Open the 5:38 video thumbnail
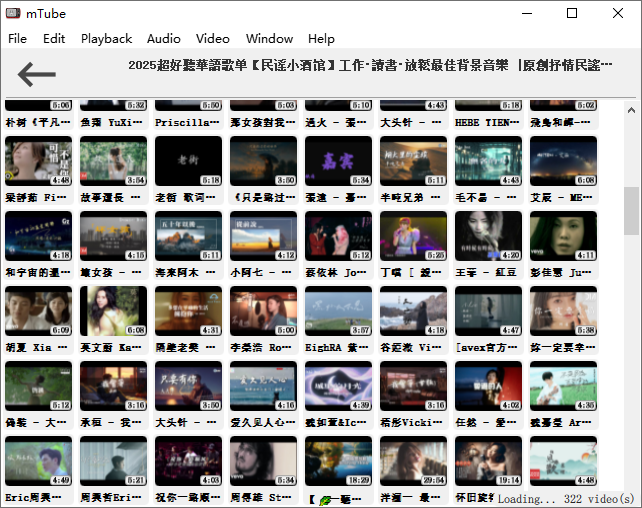Image resolution: width=642 pixels, height=508 pixels. point(563,311)
